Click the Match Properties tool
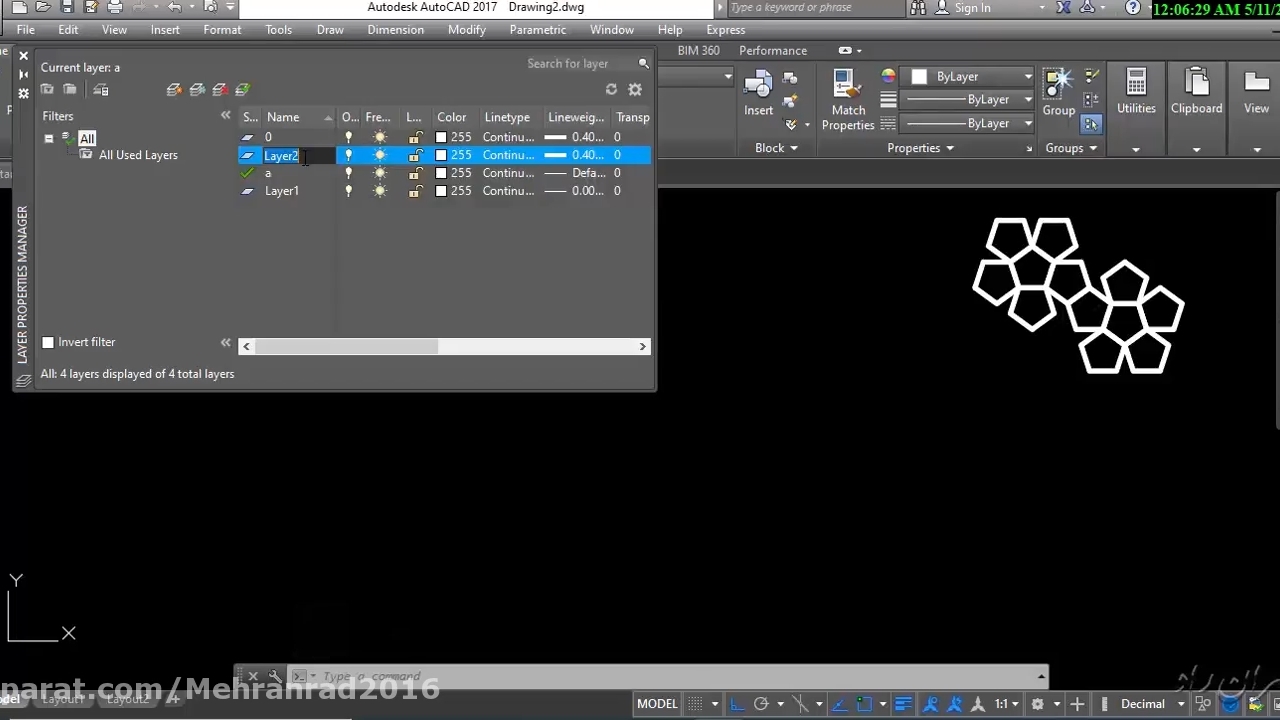Image resolution: width=1280 pixels, height=720 pixels. coord(848,100)
